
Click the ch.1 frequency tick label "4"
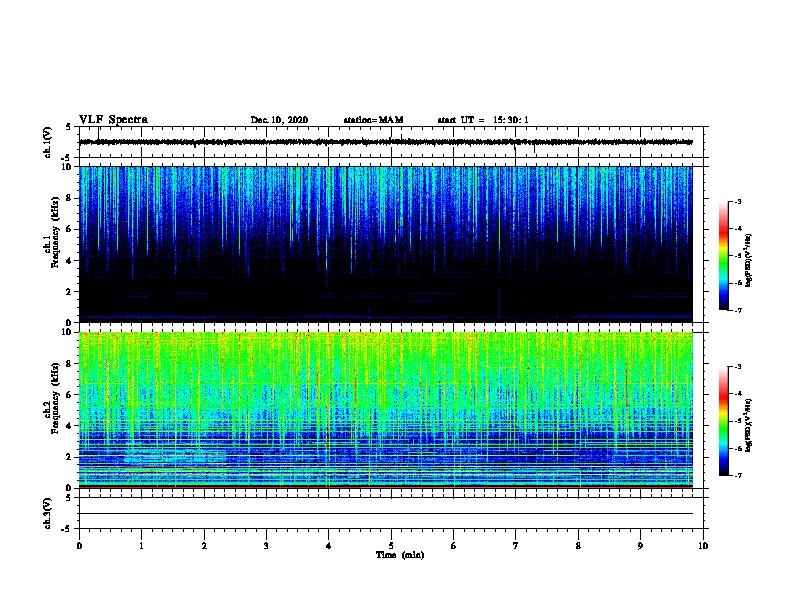(69, 261)
